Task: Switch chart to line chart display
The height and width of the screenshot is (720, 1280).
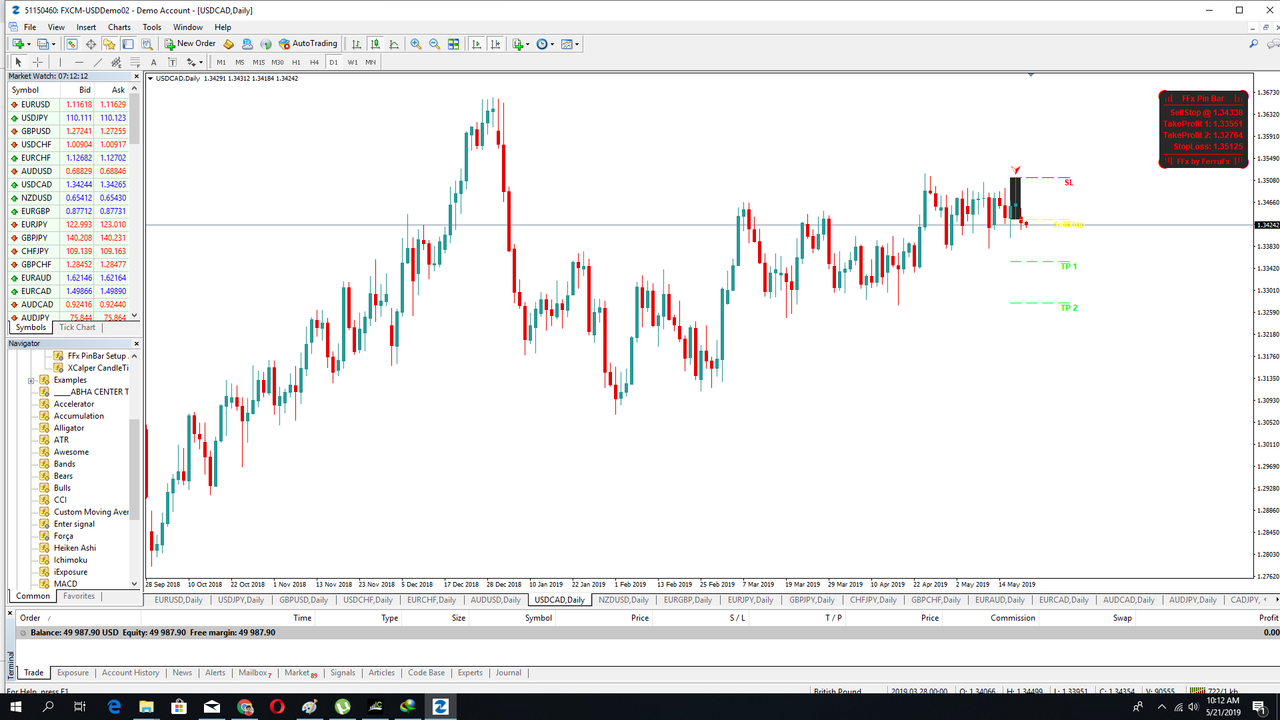Action: [394, 44]
